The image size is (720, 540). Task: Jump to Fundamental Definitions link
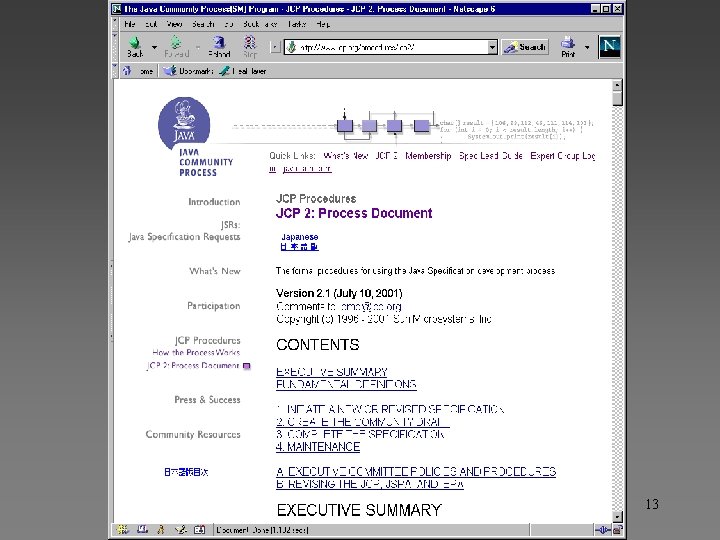346,384
